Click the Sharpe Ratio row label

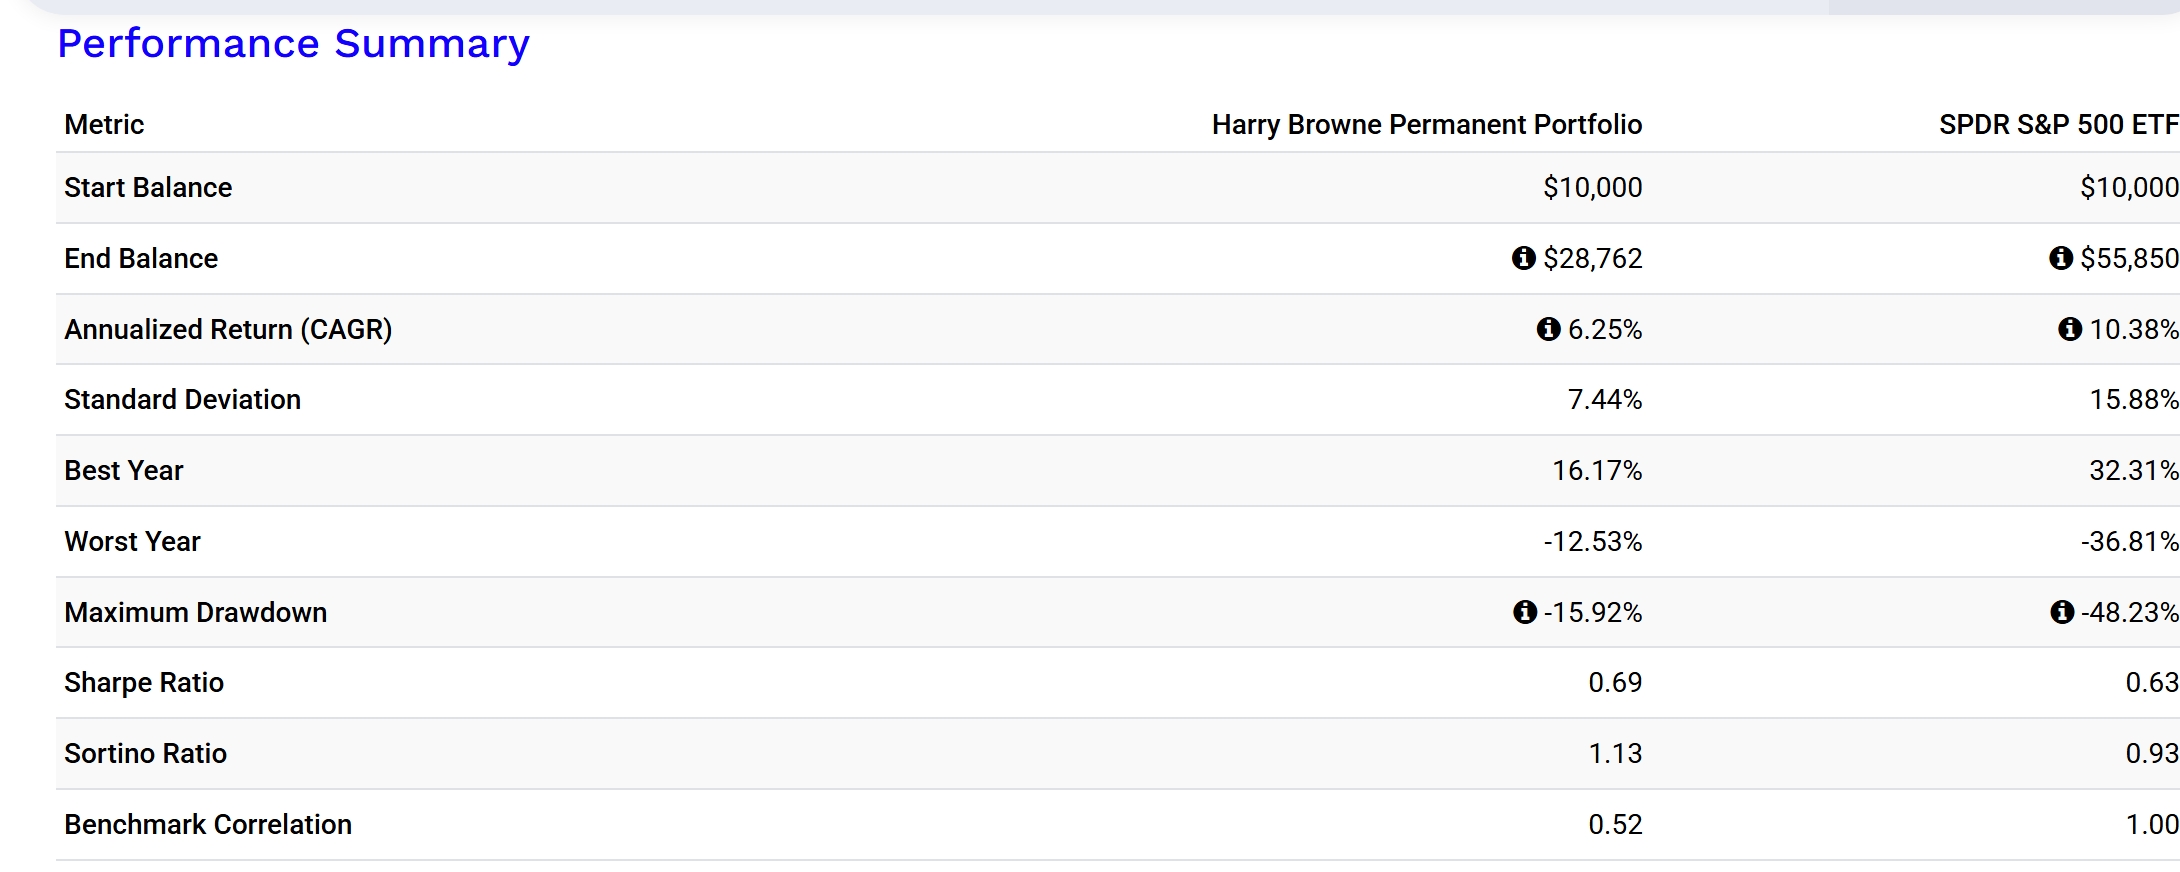pos(144,683)
